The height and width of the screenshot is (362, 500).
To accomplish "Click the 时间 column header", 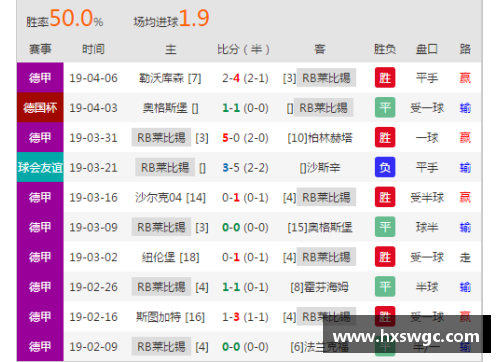I will point(93,49).
